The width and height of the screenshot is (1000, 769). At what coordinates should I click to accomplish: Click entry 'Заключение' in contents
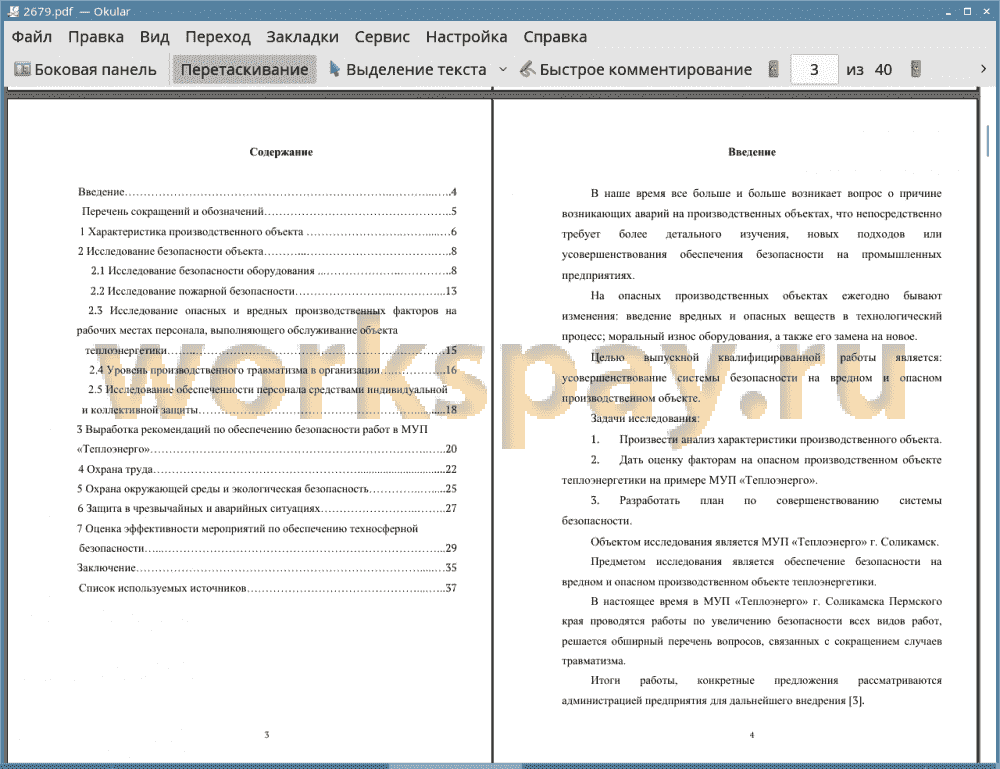point(267,568)
